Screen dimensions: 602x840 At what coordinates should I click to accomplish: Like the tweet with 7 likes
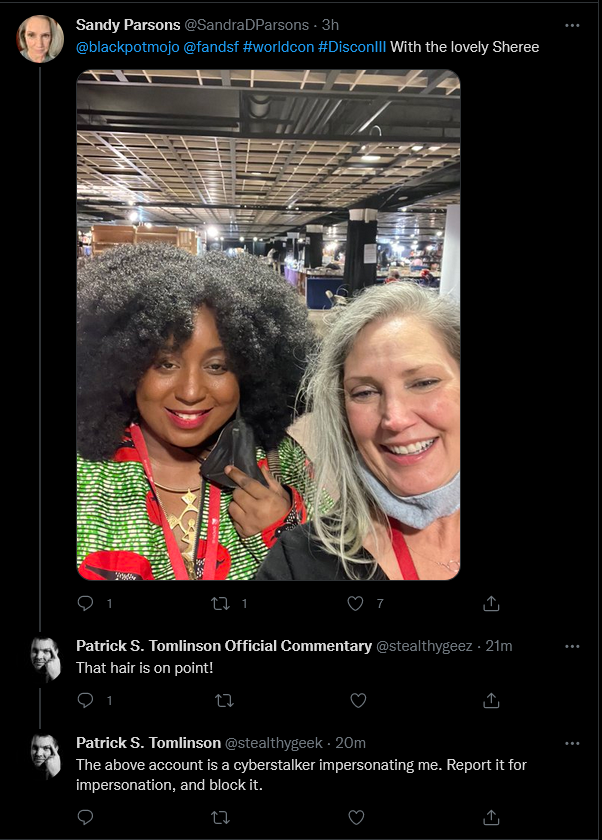coord(355,603)
